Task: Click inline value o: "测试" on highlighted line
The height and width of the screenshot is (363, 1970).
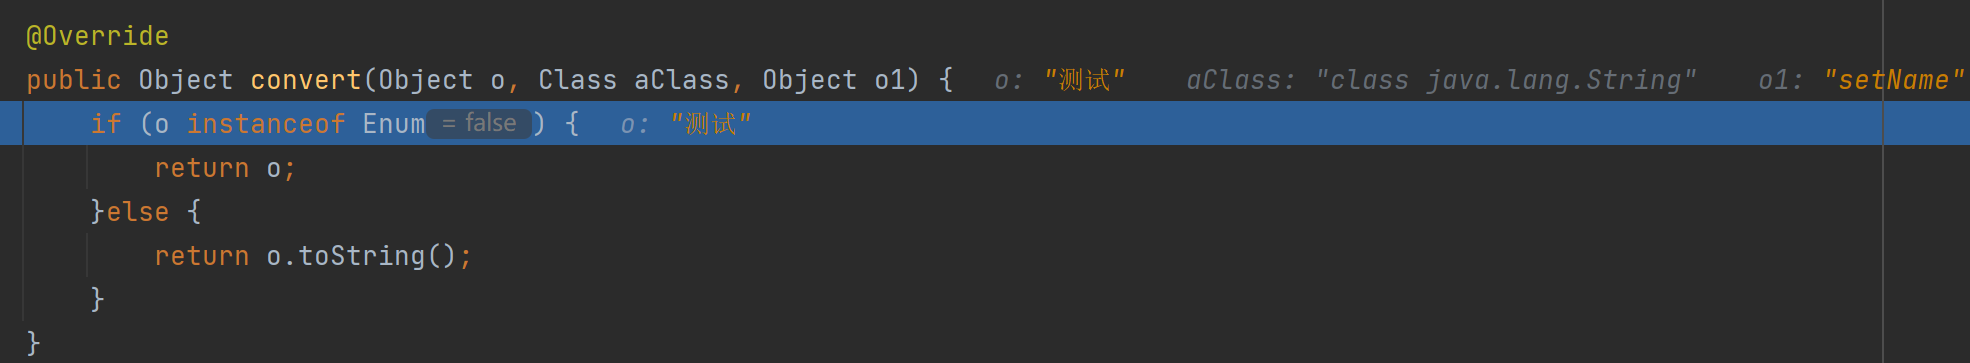Action: tap(686, 124)
